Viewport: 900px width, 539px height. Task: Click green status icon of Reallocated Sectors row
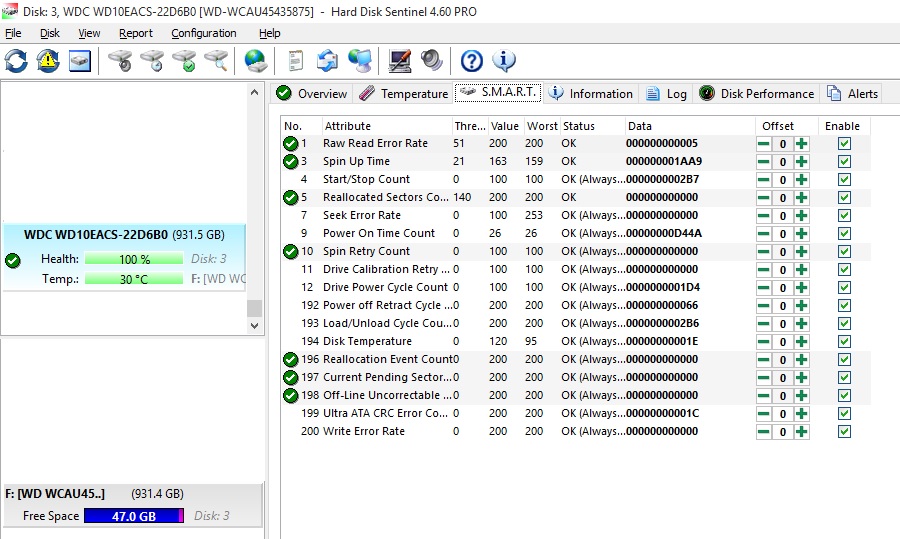pyautogui.click(x=290, y=197)
